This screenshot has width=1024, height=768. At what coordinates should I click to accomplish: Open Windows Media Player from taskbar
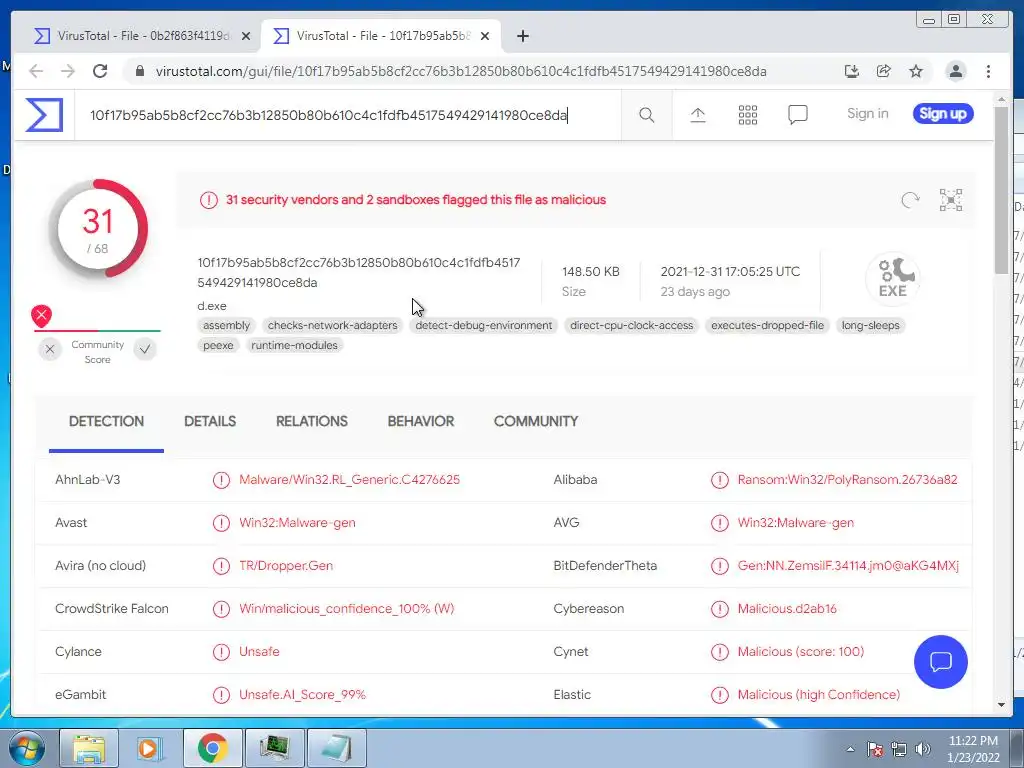click(x=150, y=748)
